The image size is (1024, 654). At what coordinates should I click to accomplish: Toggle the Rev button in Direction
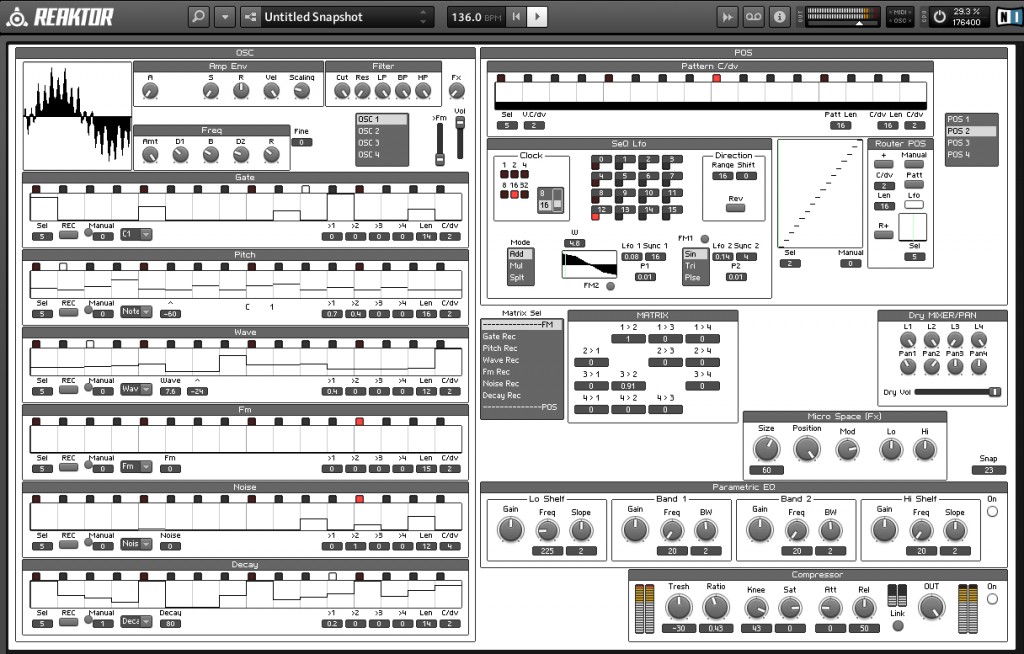click(735, 208)
